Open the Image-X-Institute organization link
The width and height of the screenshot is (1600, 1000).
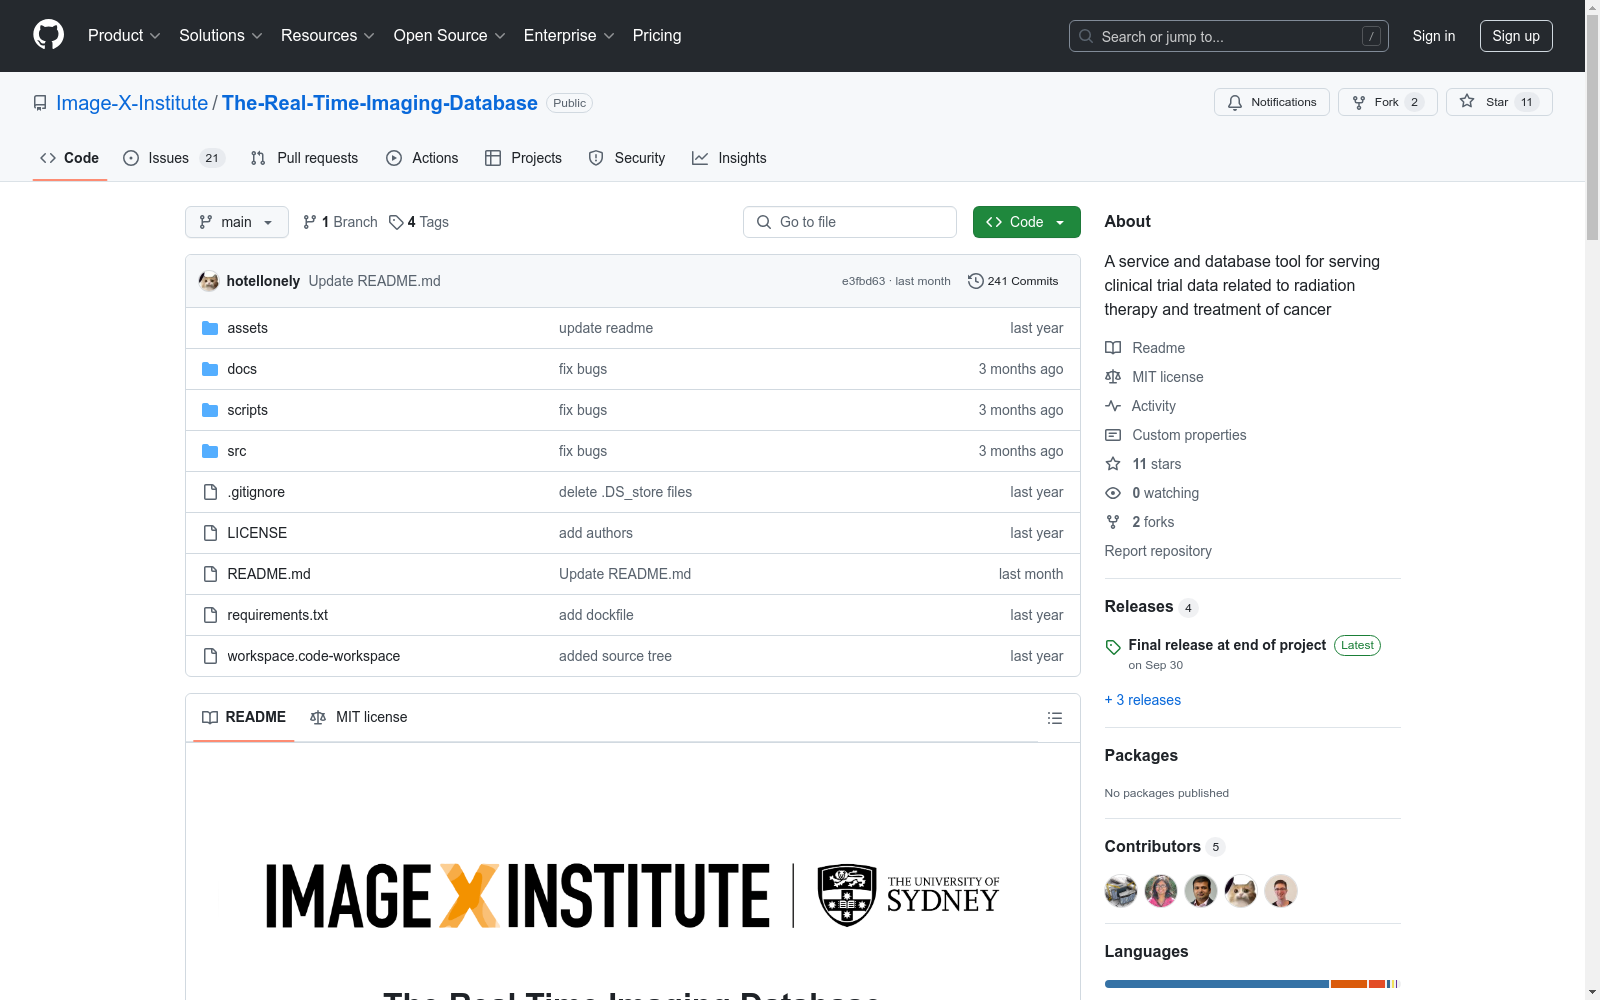132,103
